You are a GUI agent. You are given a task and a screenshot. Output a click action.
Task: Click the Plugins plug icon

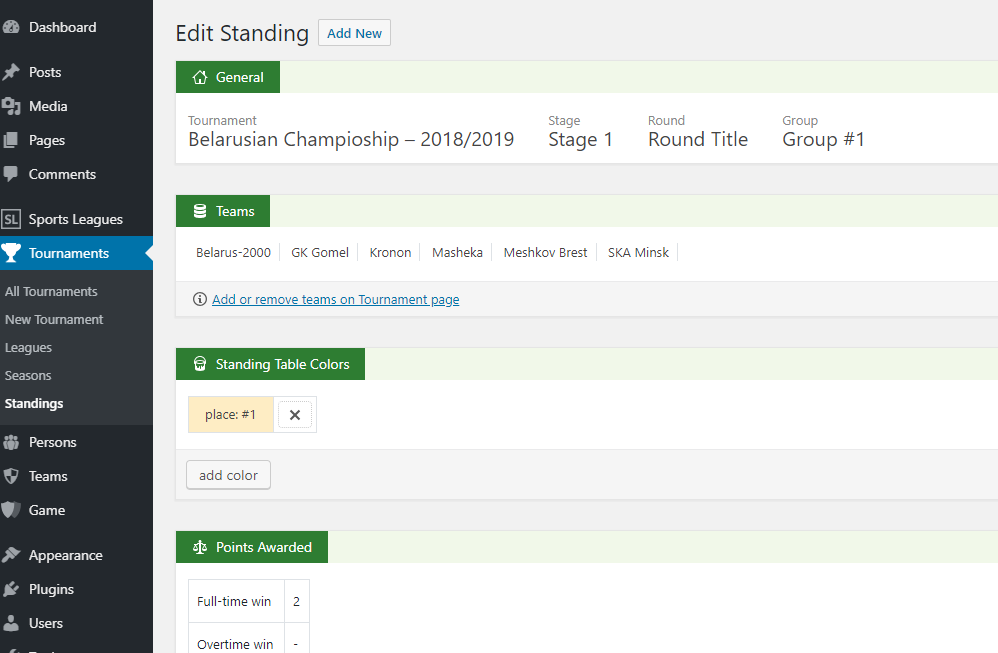click(11, 589)
